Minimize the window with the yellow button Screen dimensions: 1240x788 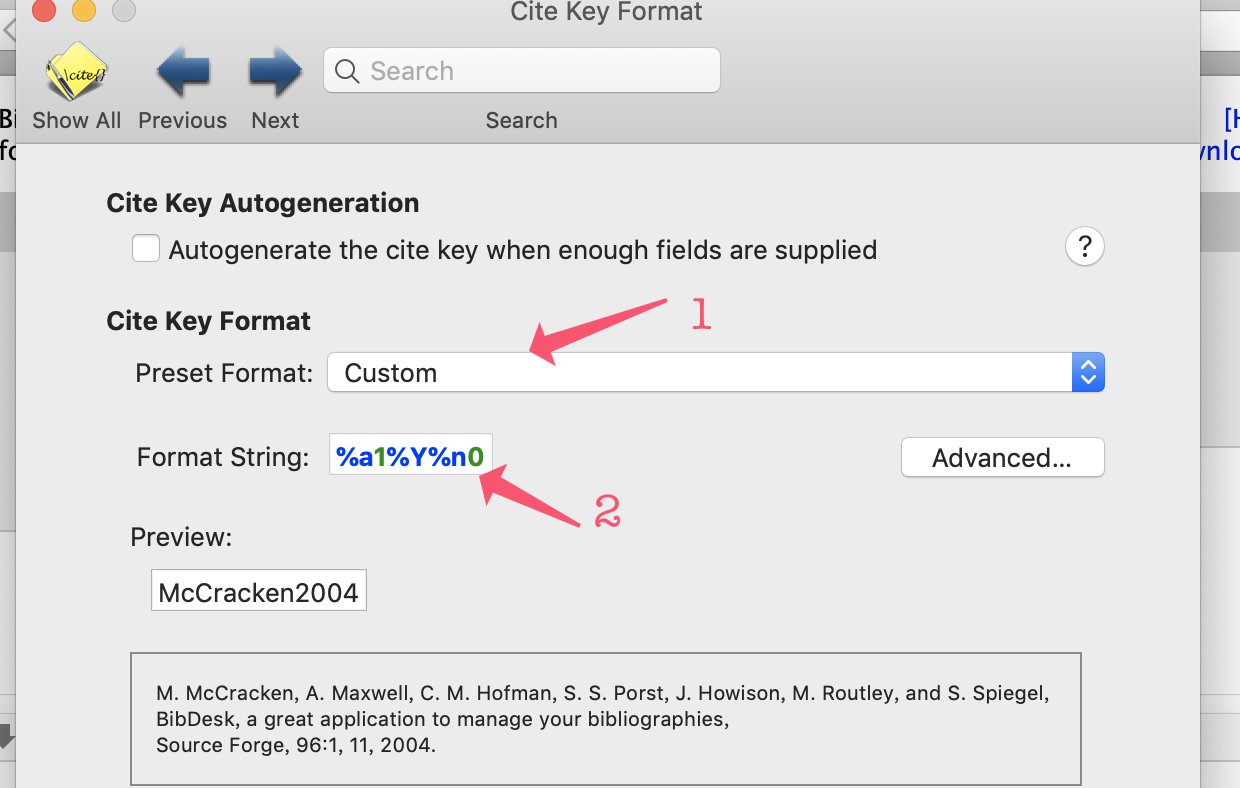(x=84, y=11)
